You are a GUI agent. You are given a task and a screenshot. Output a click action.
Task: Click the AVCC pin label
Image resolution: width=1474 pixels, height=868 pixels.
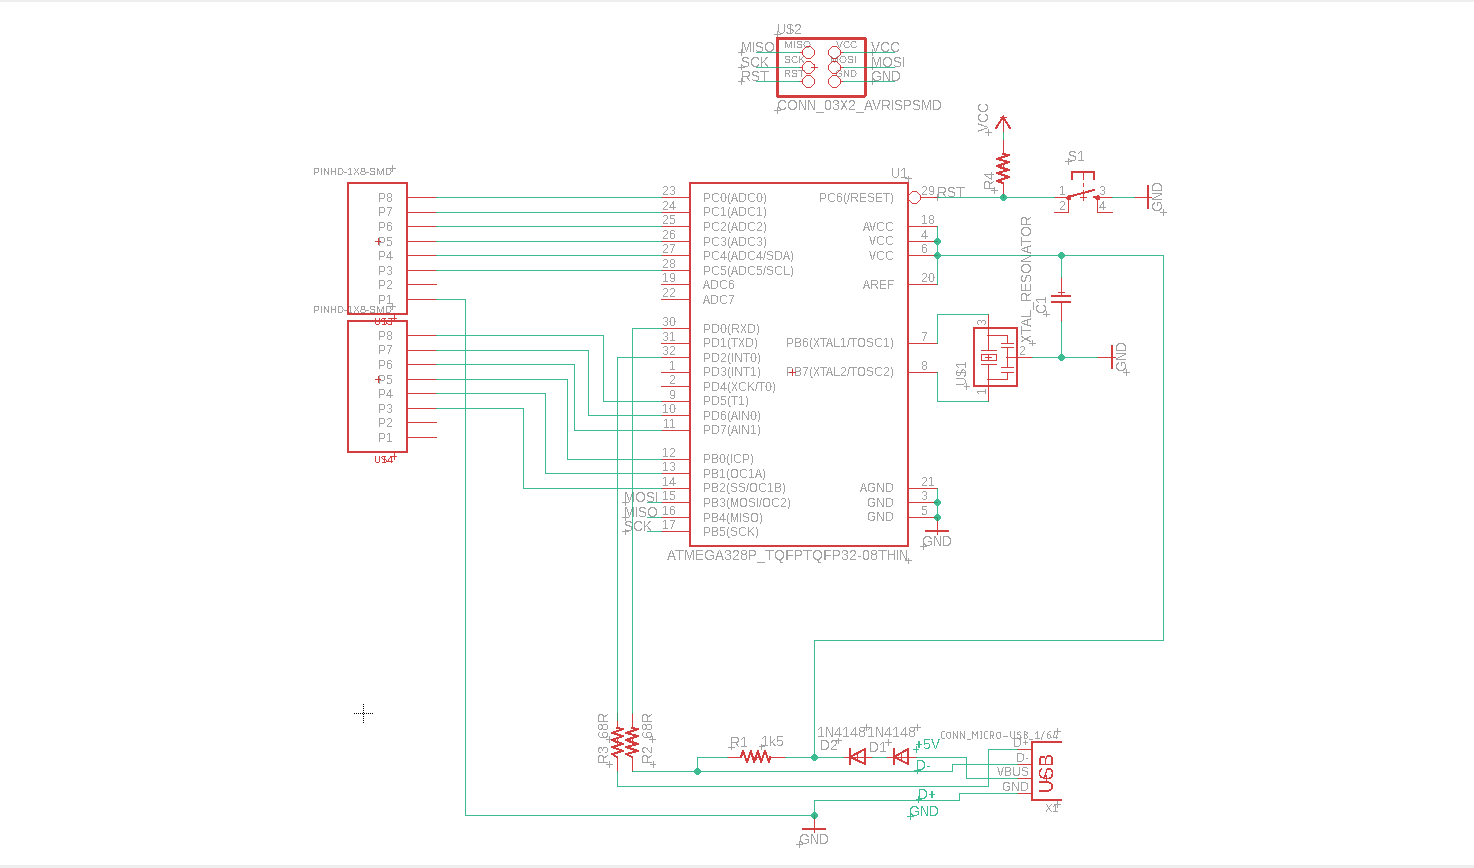(878, 227)
